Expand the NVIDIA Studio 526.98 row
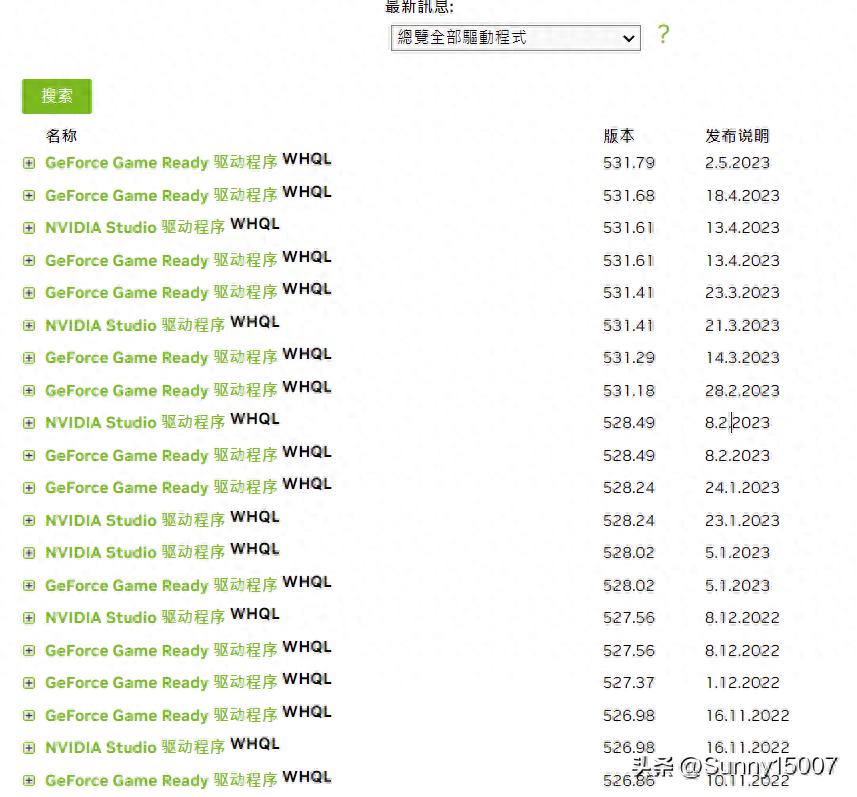Screen dimensions: 857x797 click(x=29, y=748)
